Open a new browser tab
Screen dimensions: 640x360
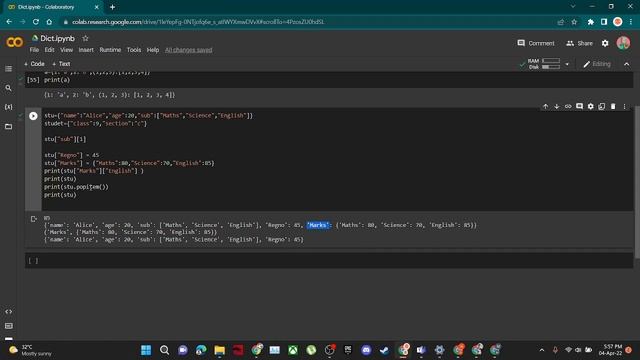[x=112, y=7]
